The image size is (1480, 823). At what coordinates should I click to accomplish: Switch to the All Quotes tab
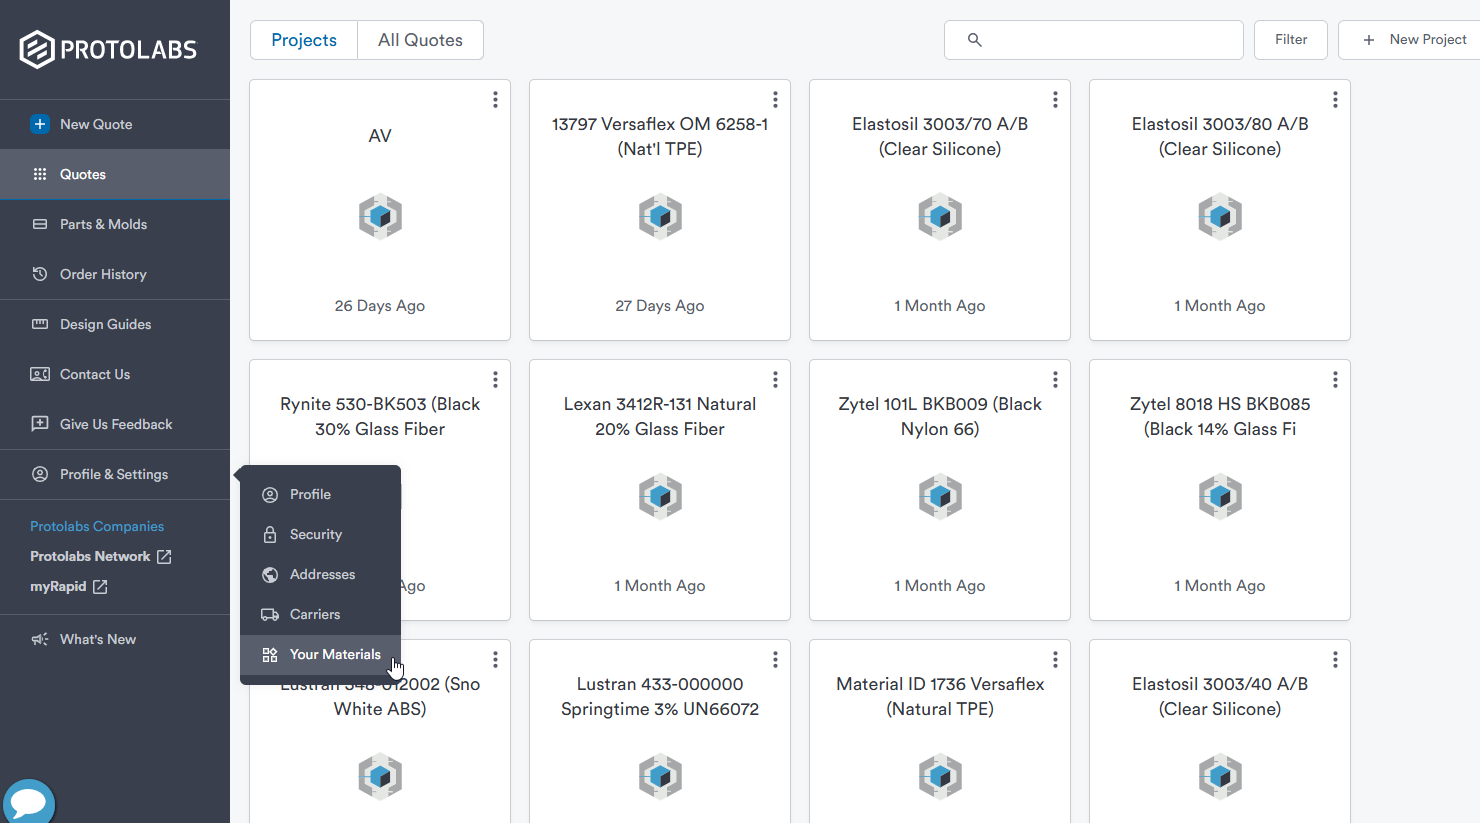(420, 40)
